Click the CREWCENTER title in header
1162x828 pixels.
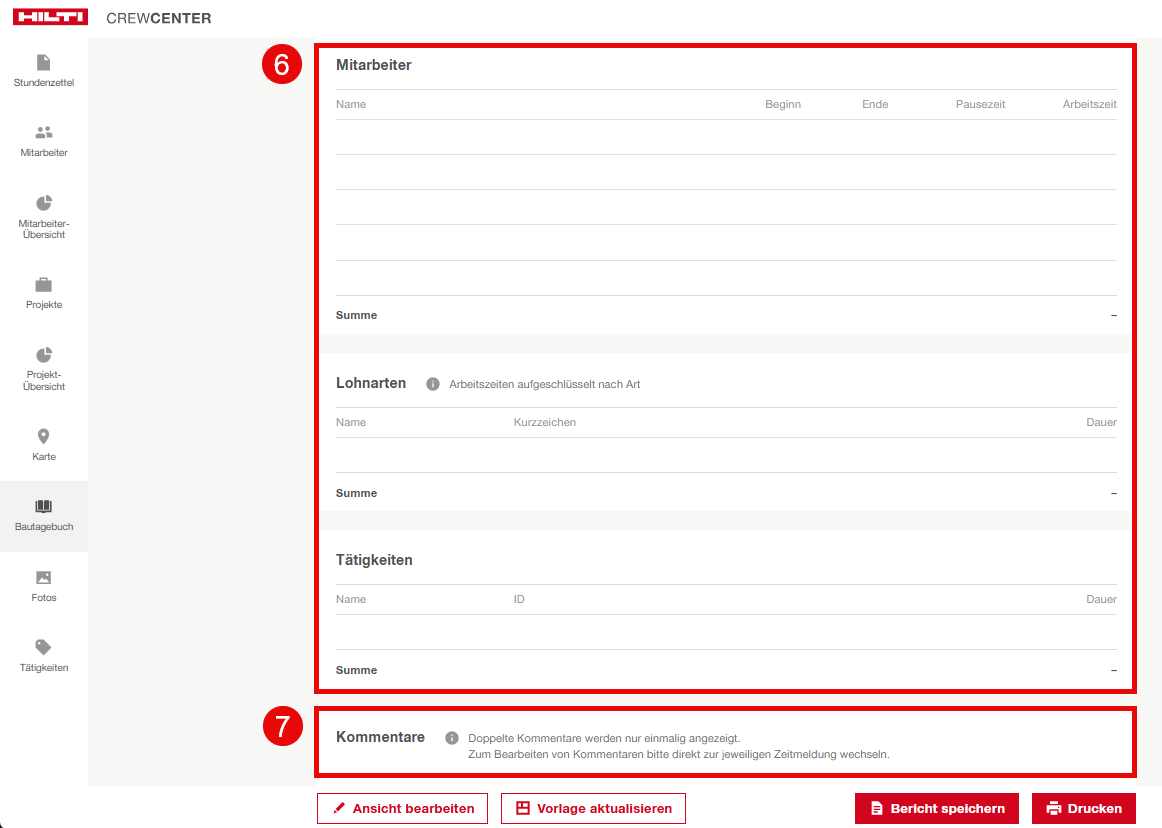tap(159, 18)
